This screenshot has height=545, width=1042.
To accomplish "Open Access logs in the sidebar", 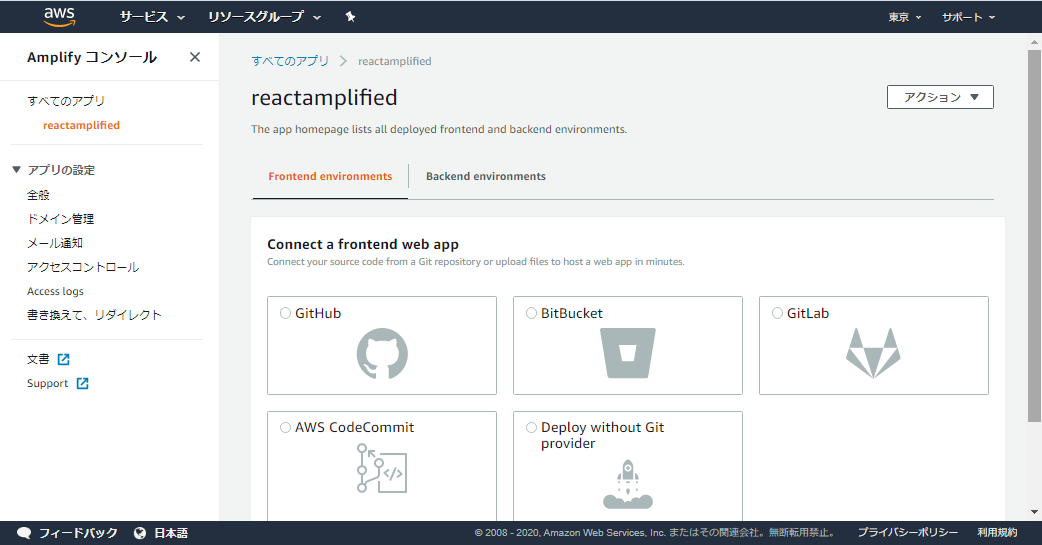I will 55,291.
